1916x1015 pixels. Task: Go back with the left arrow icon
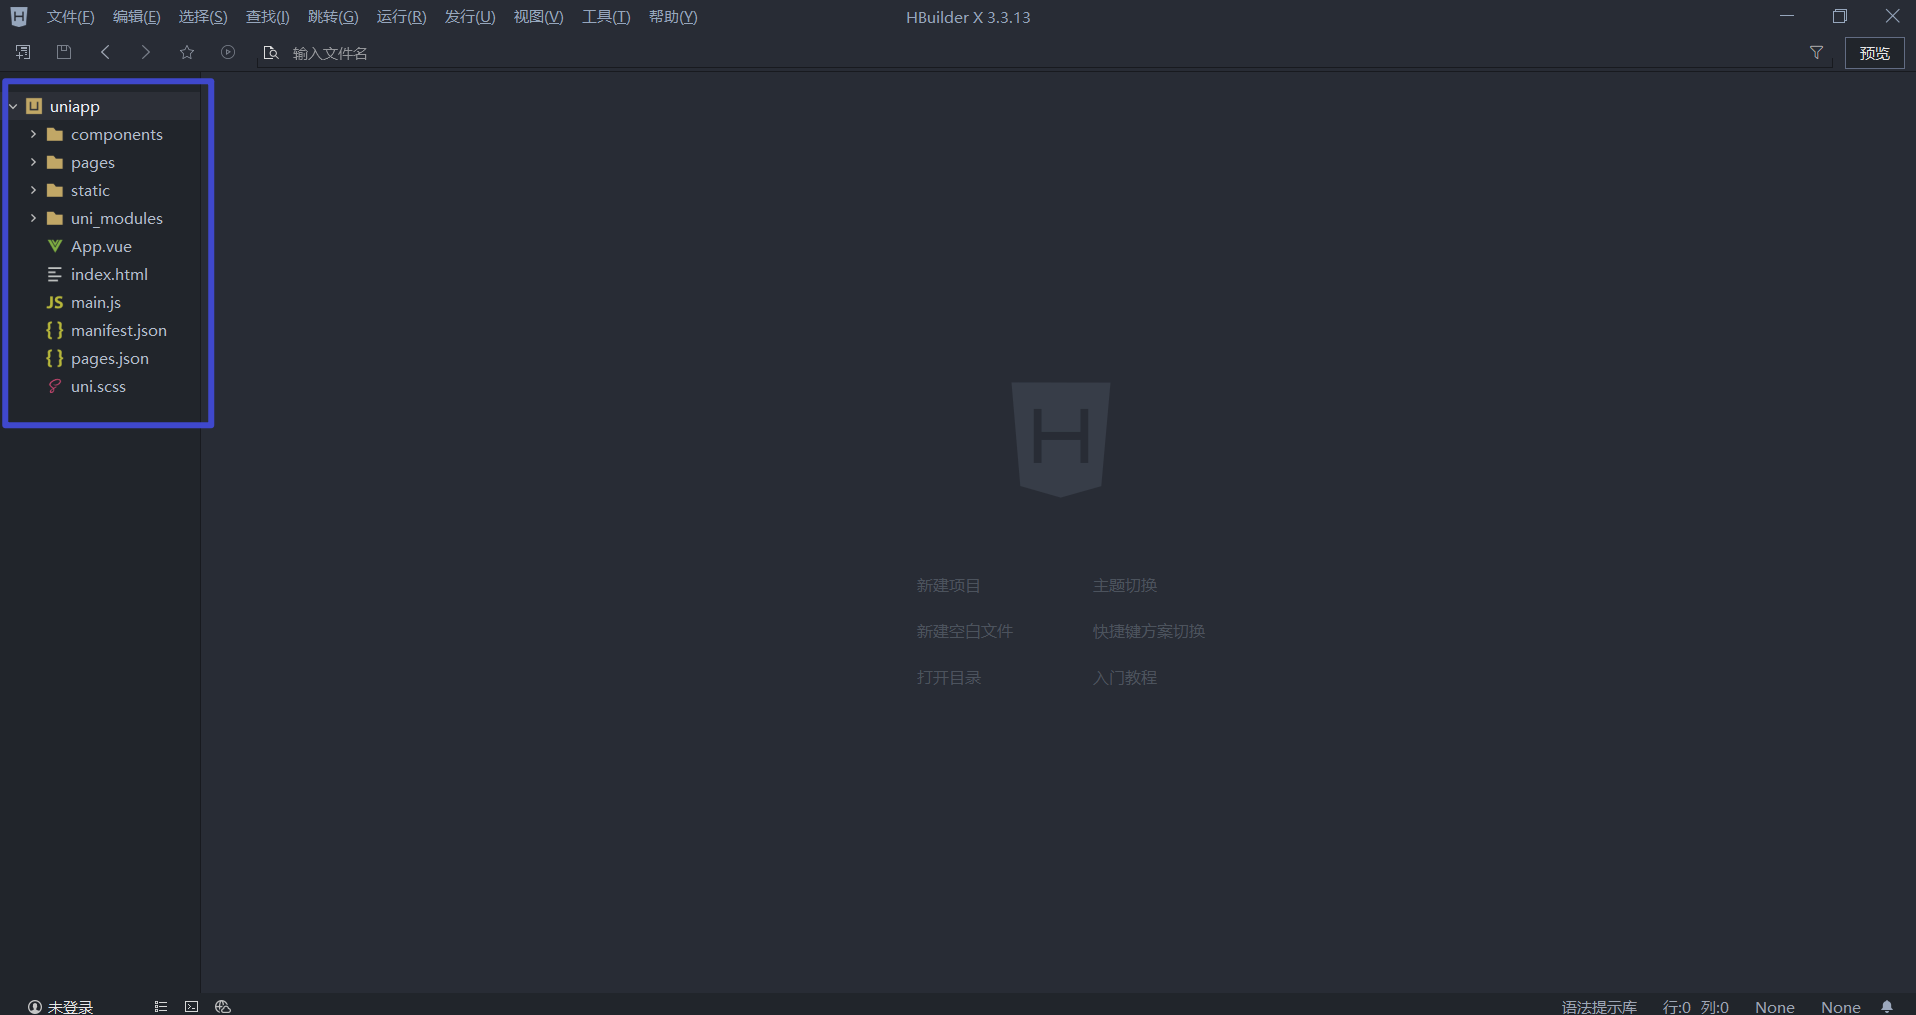pos(105,52)
